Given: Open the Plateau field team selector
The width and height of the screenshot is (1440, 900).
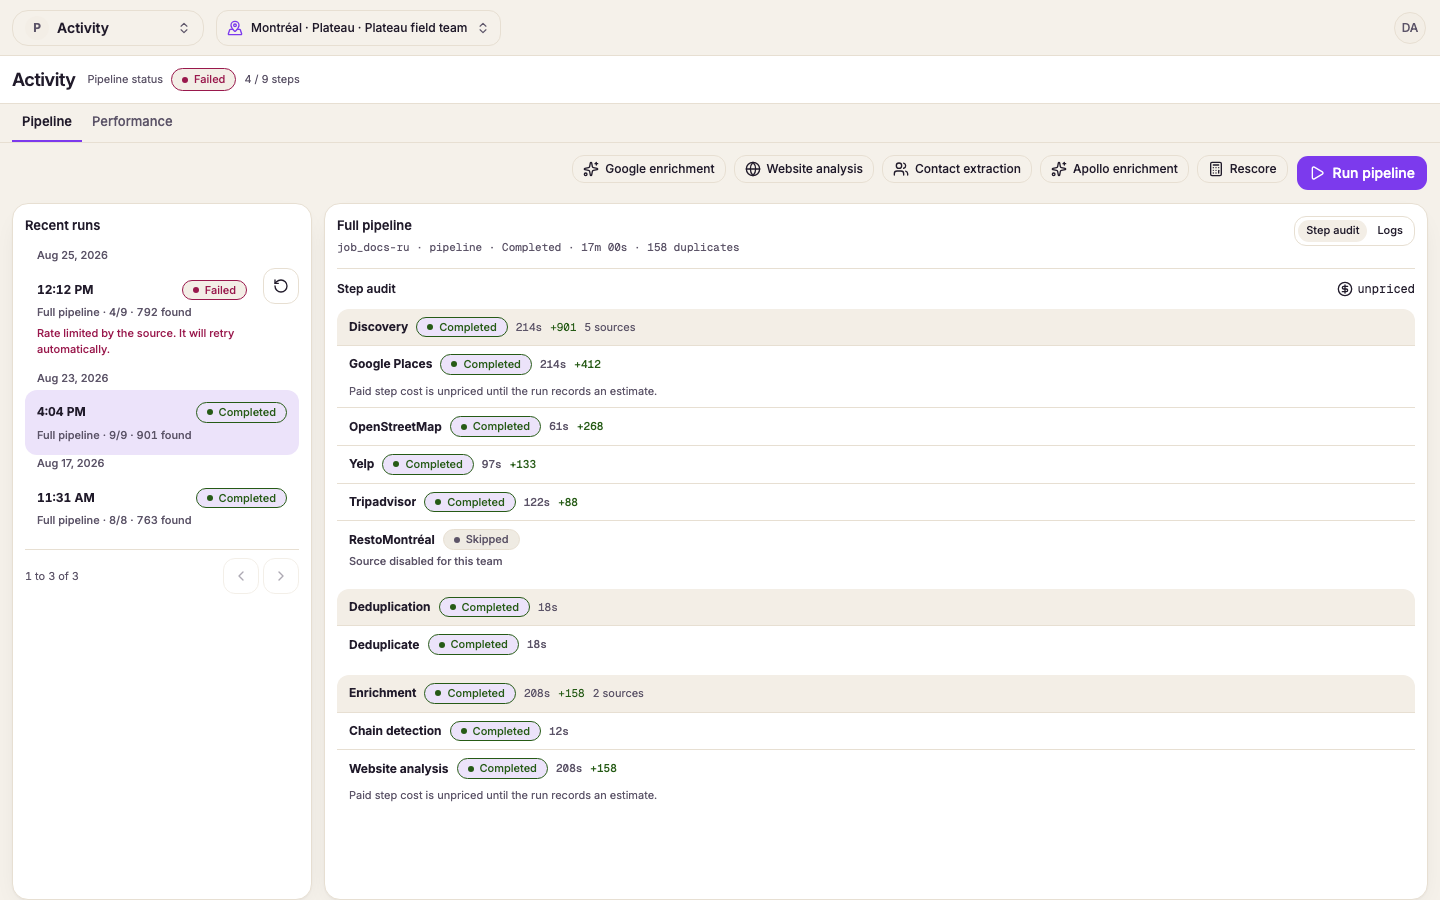Looking at the screenshot, I should pyautogui.click(x=358, y=28).
